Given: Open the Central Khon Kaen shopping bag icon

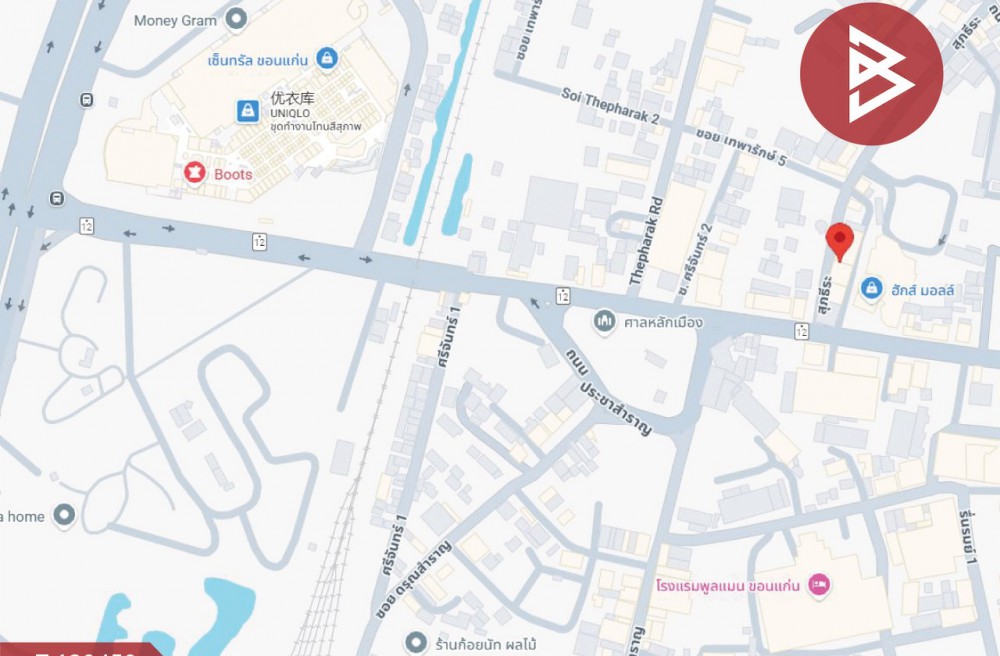Looking at the screenshot, I should [x=327, y=58].
